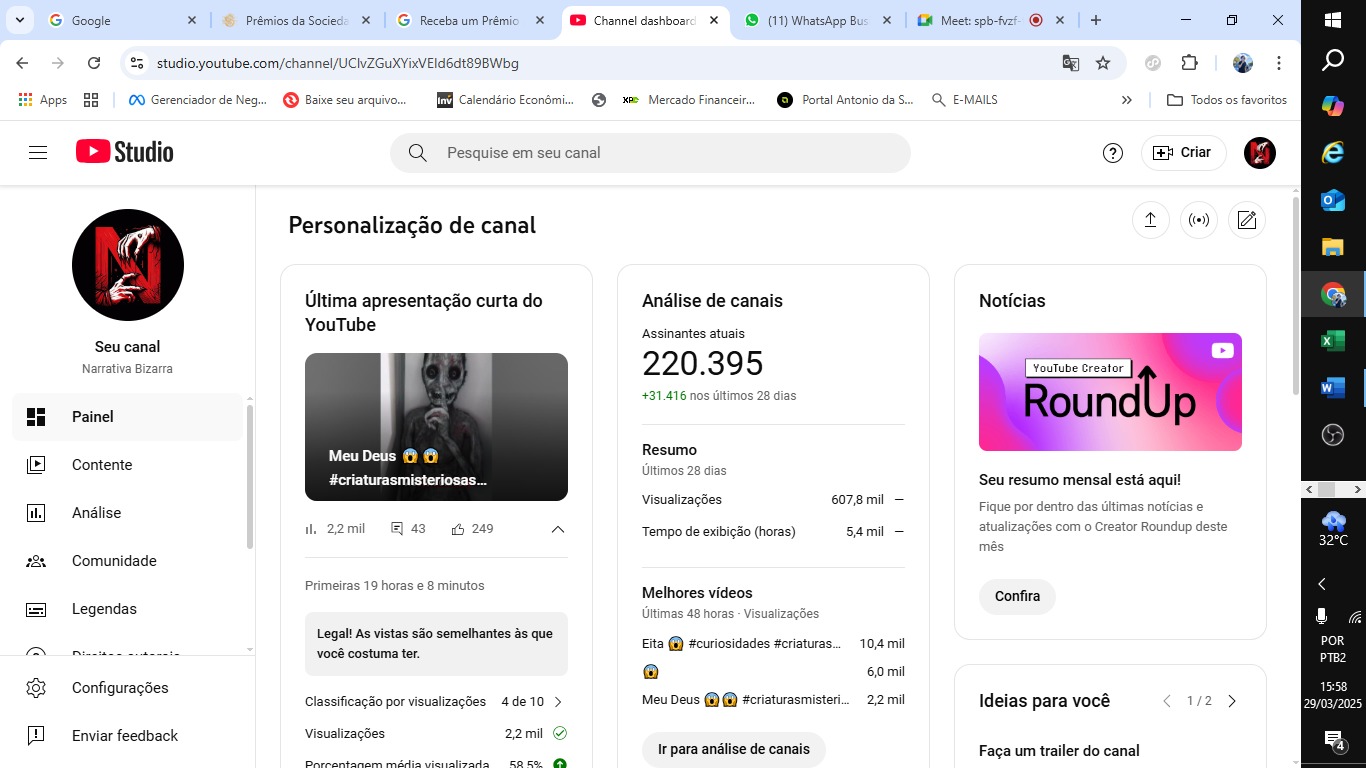
Task: Show more bookmarks with the double chevron
Action: click(1127, 100)
